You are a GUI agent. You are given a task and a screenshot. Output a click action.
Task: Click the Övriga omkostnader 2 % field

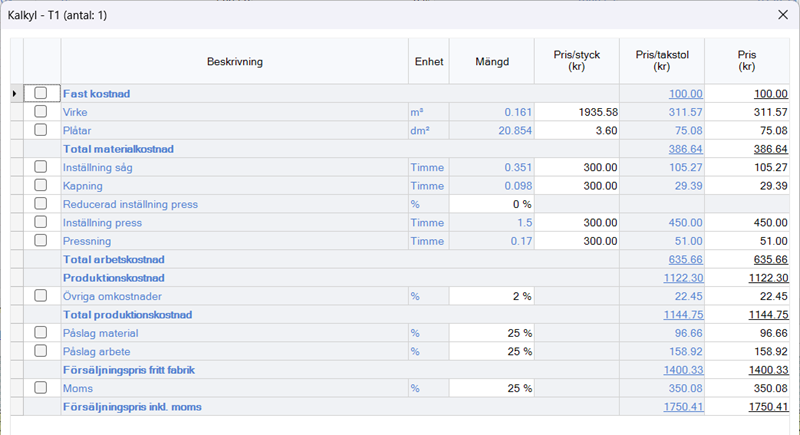492,296
